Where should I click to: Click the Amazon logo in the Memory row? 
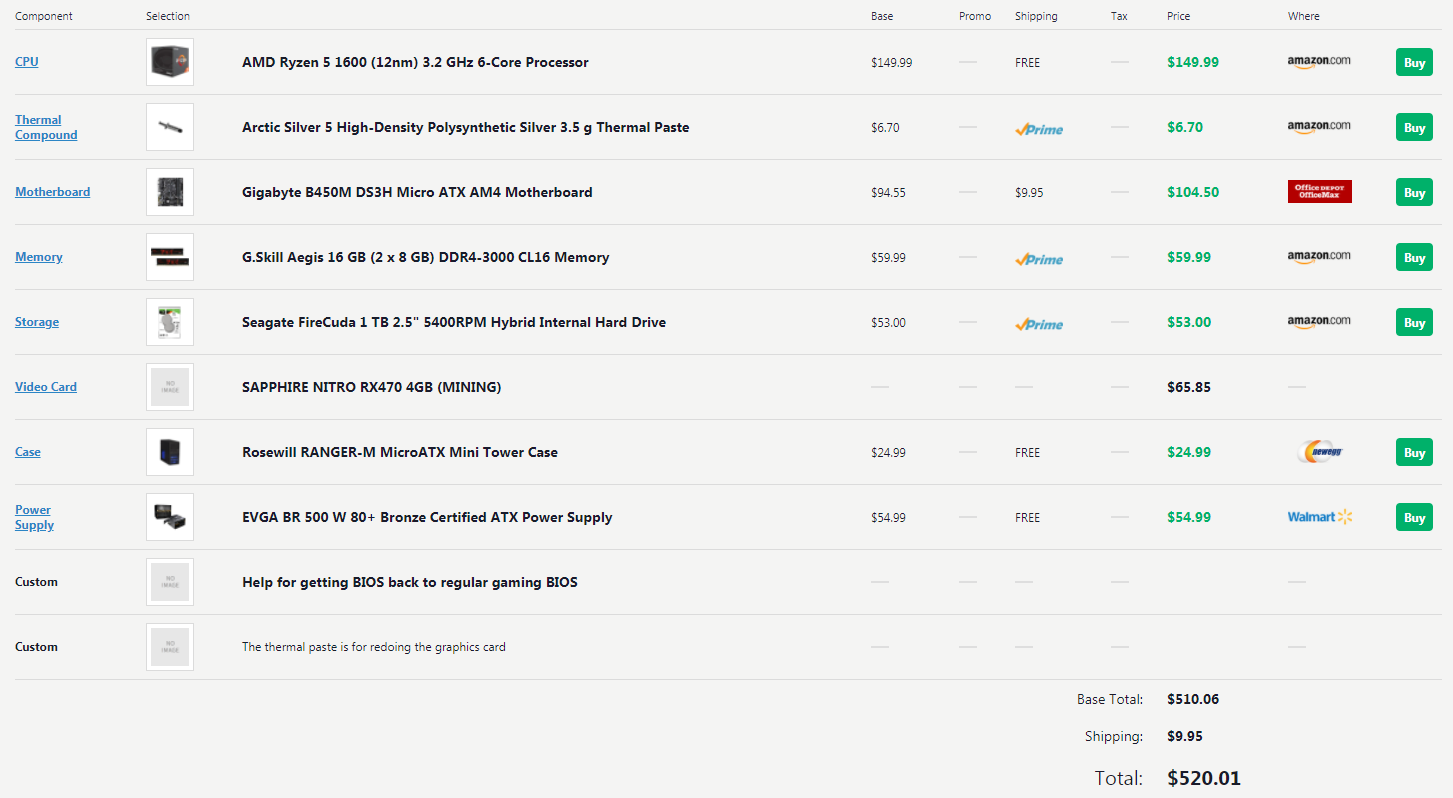tap(1319, 257)
